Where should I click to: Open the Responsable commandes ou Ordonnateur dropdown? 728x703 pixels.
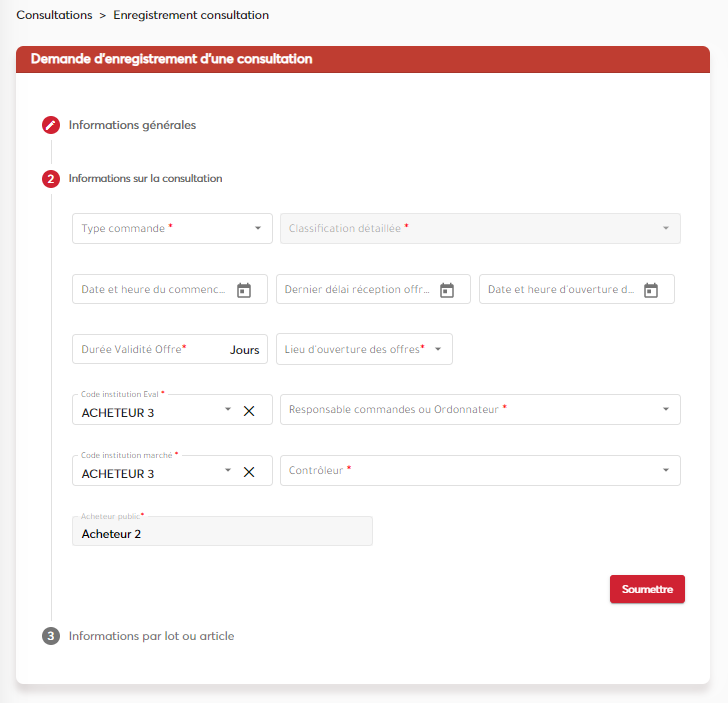point(666,409)
